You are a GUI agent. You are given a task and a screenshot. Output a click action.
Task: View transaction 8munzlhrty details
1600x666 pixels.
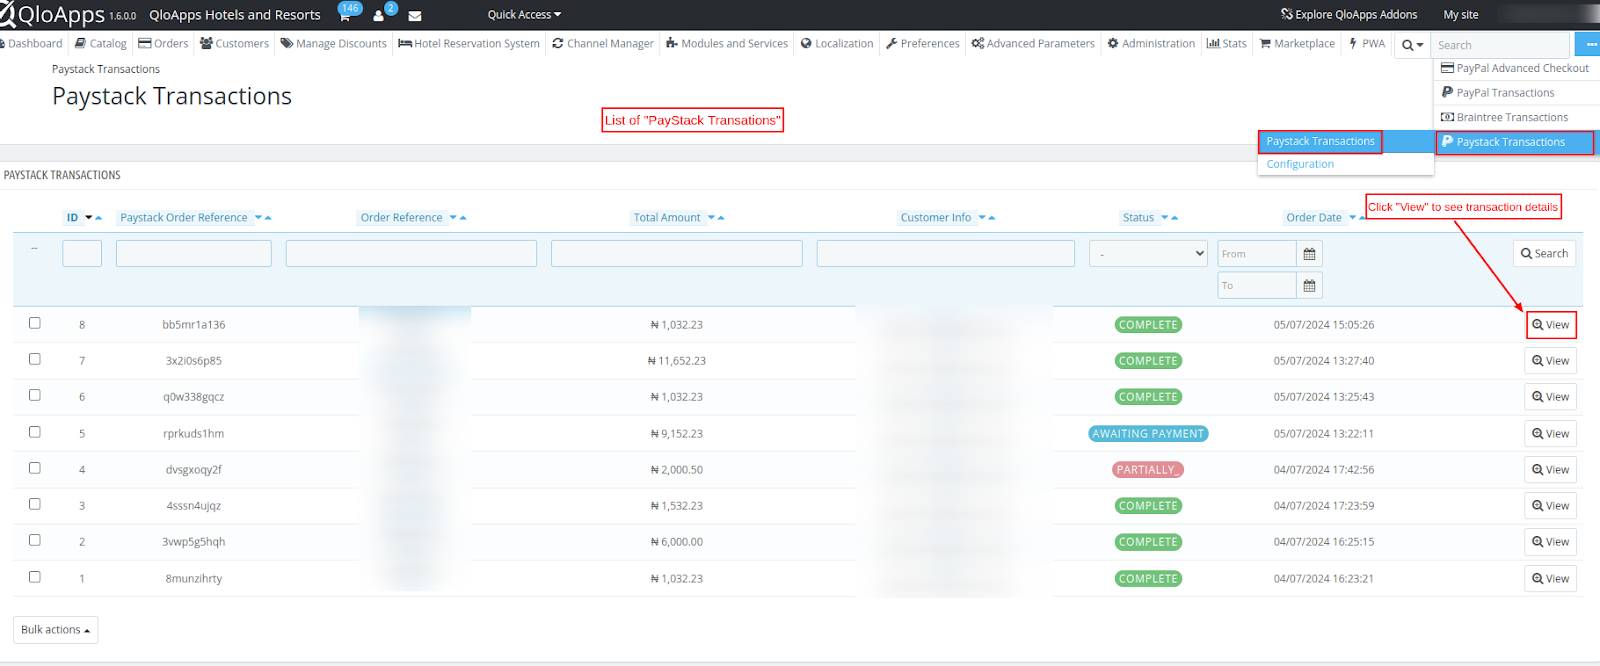click(x=1551, y=579)
